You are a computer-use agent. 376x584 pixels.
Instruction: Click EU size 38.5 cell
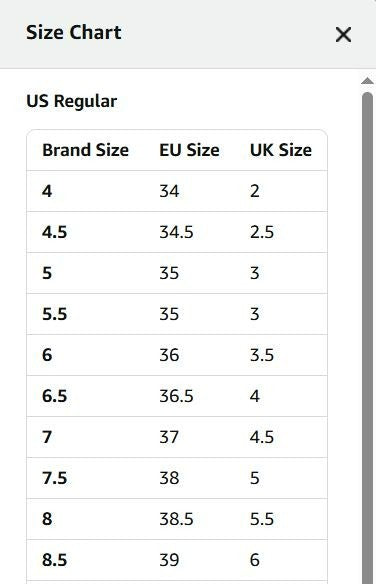pos(176,519)
